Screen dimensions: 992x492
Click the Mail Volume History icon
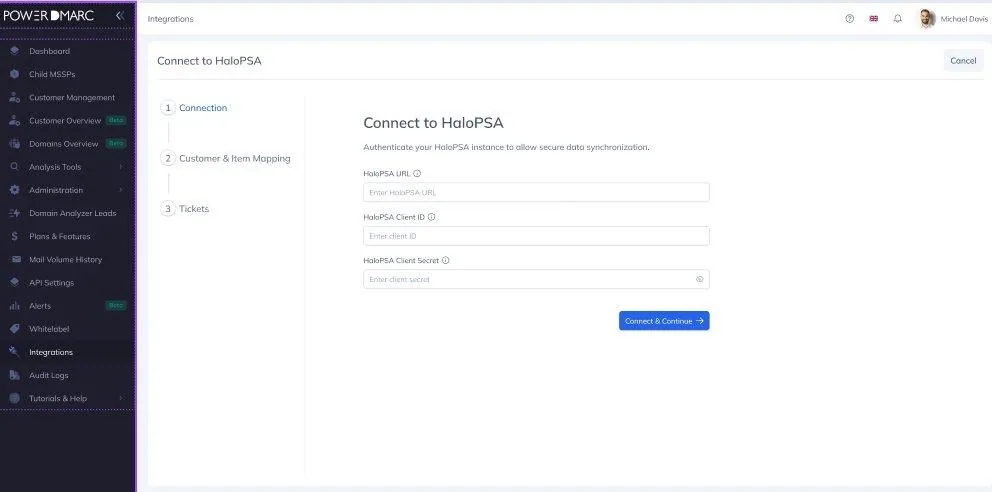(x=15, y=259)
